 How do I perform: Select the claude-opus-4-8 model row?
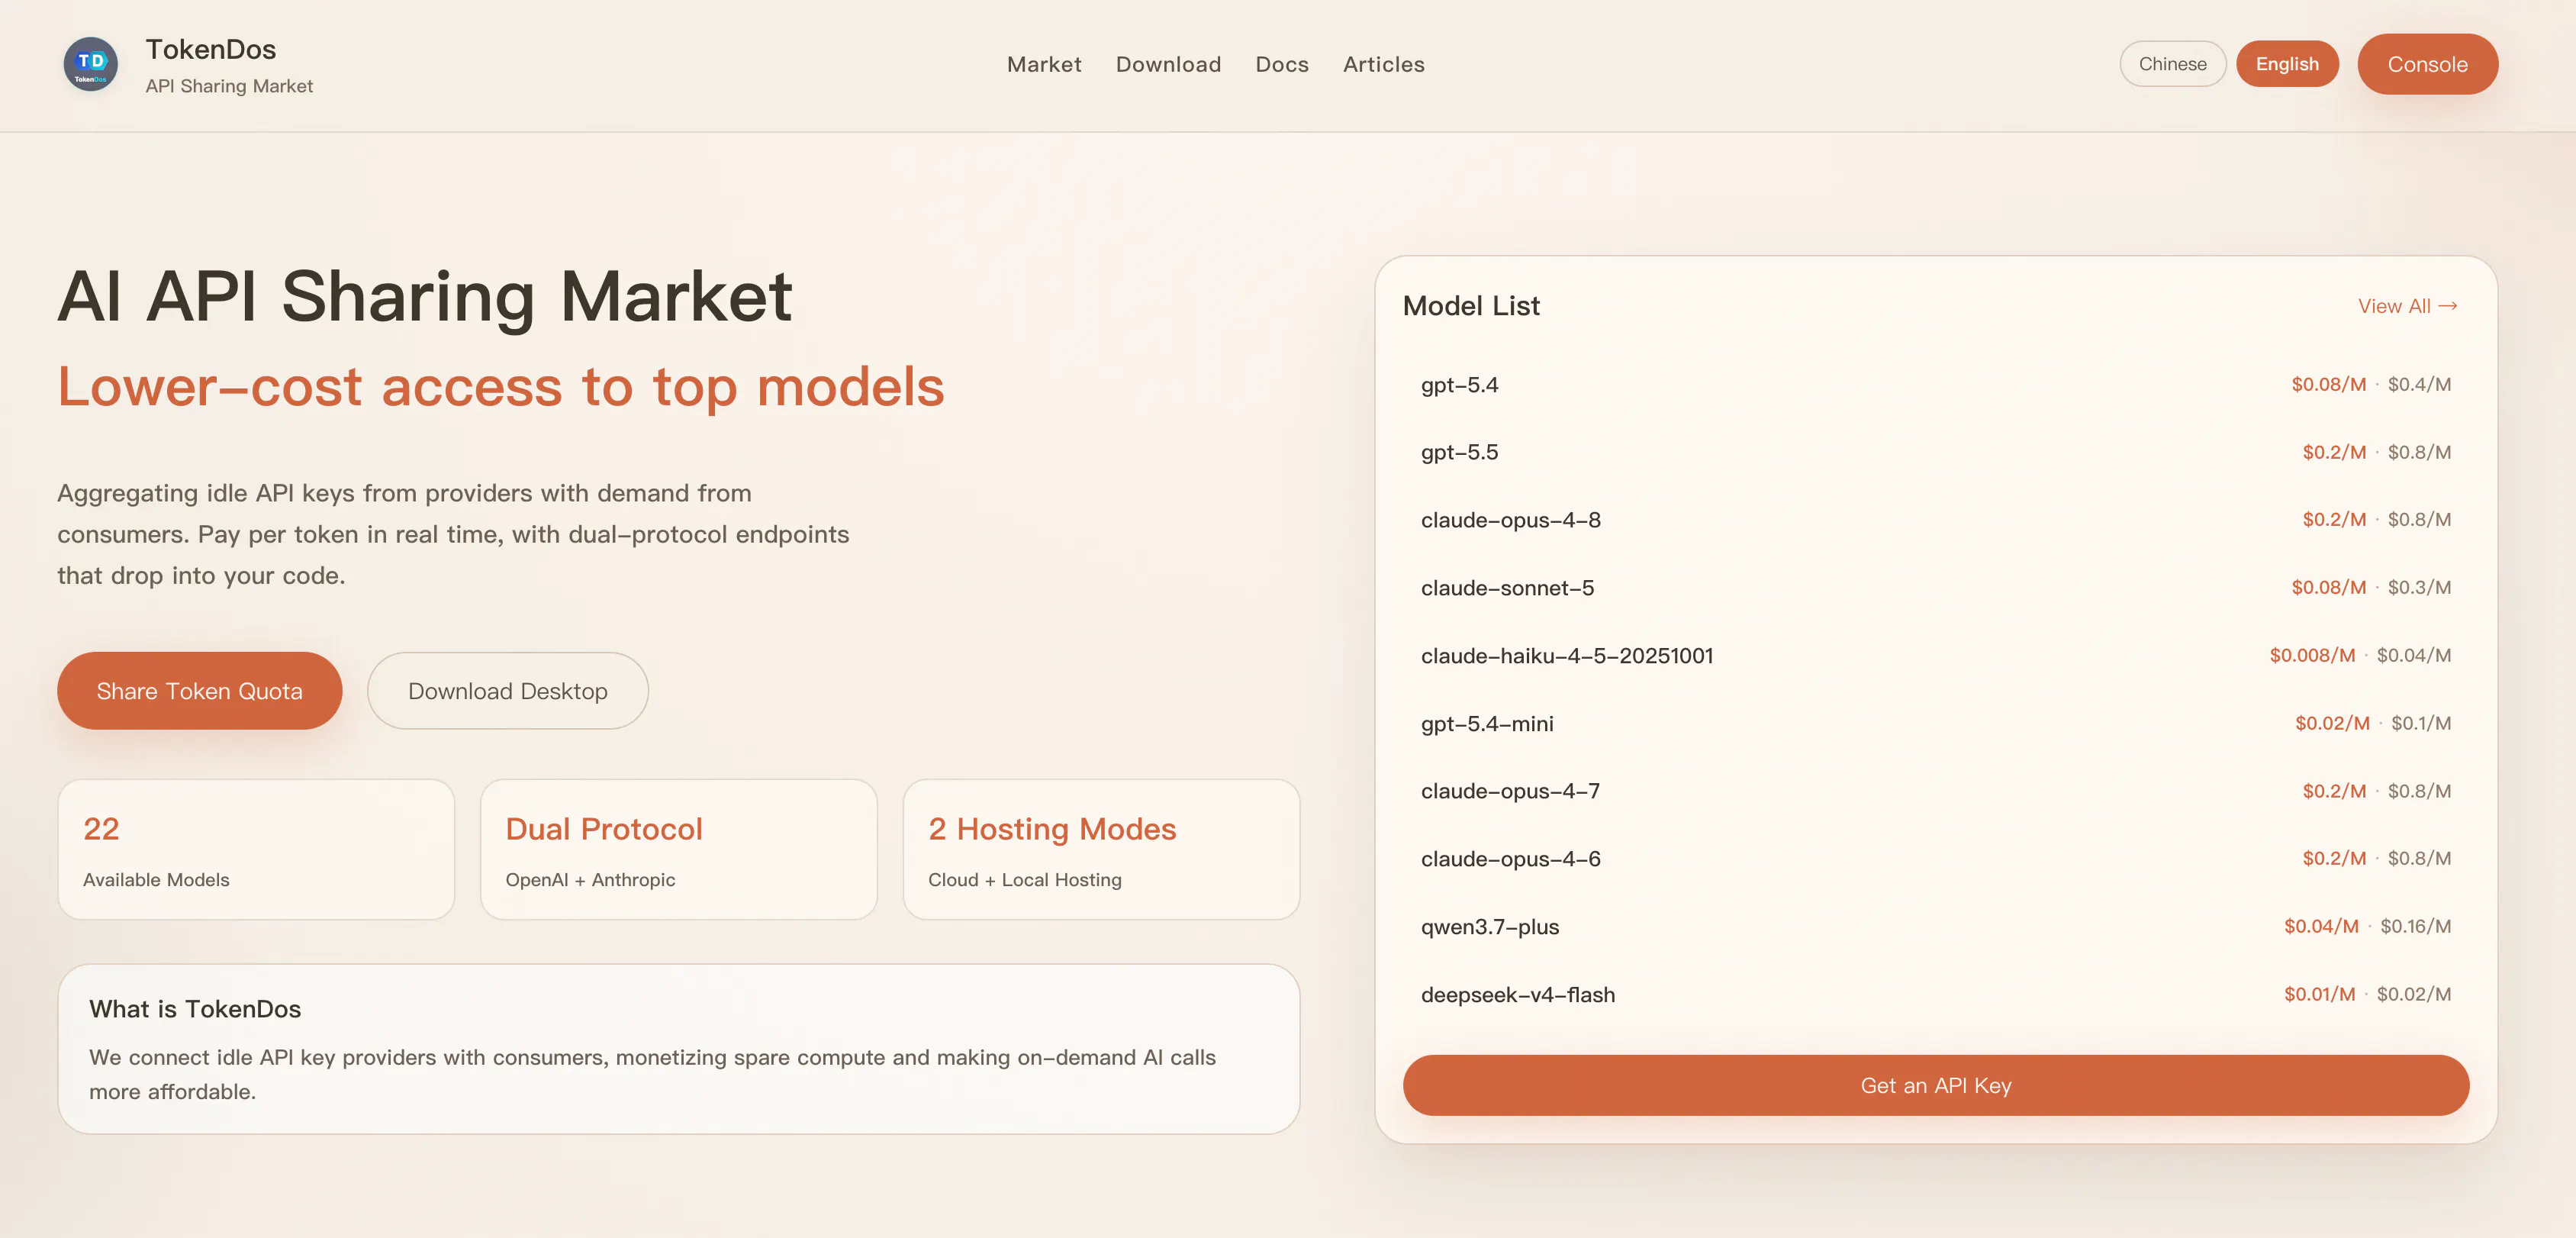1935,520
